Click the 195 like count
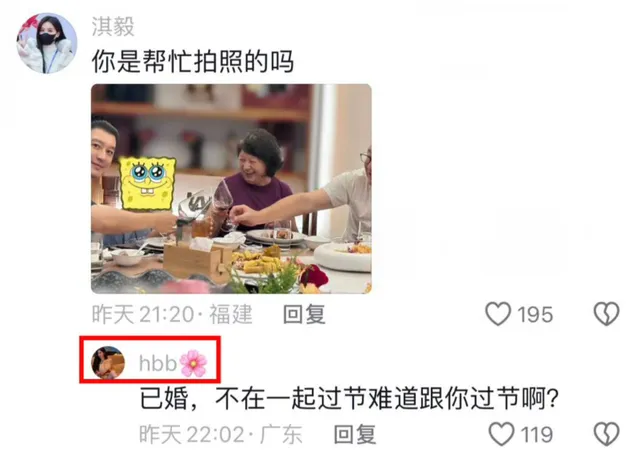This screenshot has height=460, width=640. pos(535,315)
